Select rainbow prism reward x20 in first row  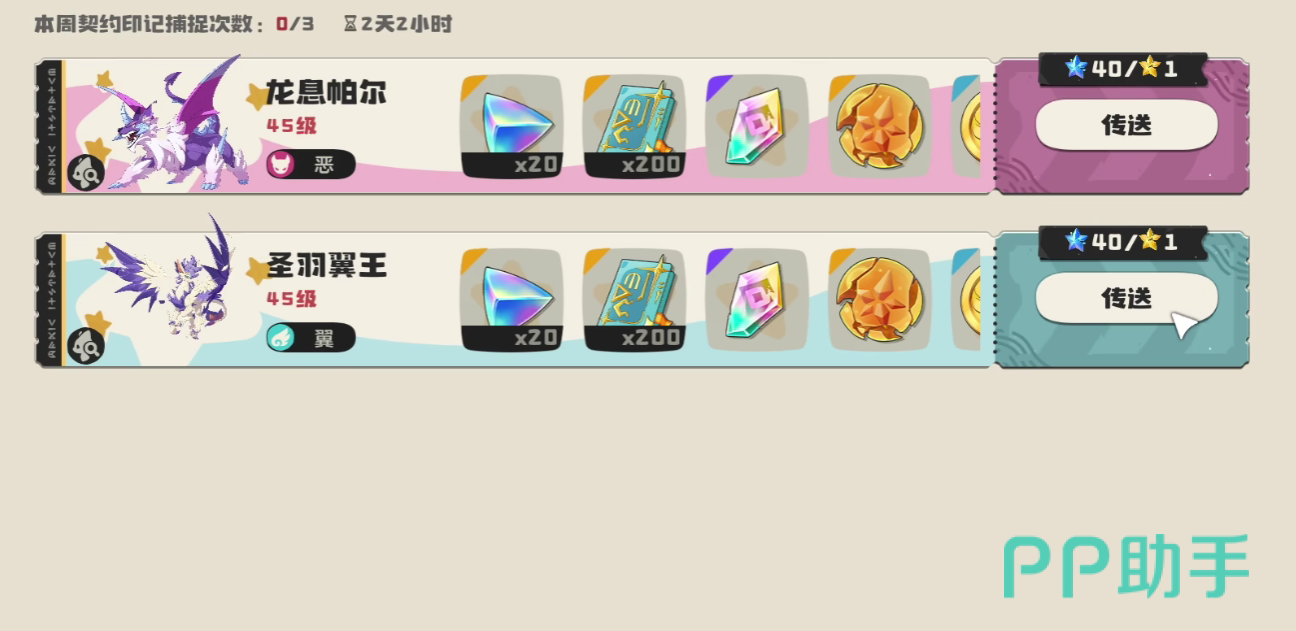[511, 127]
